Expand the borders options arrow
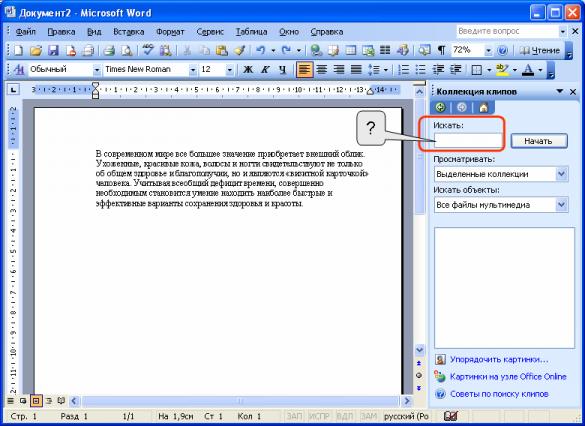 click(x=489, y=70)
